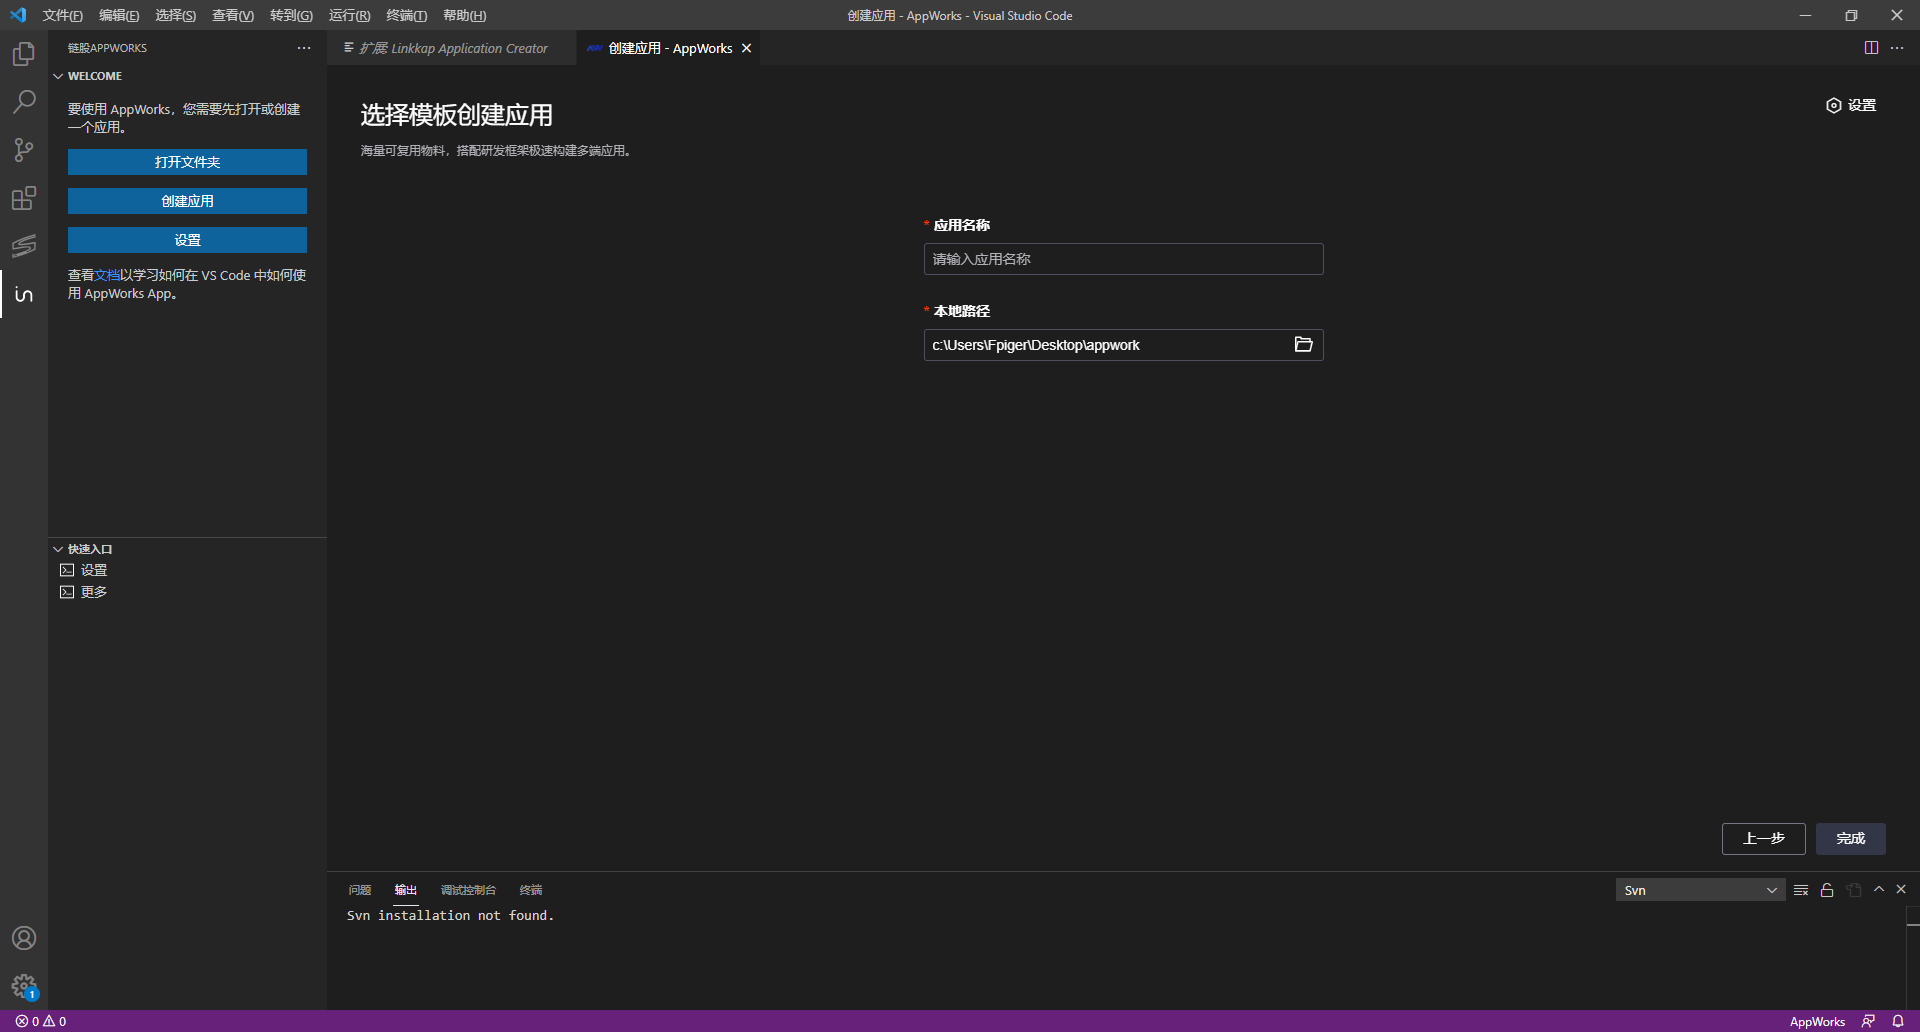
Task: Open the 选择(S) menu
Action: pyautogui.click(x=176, y=15)
